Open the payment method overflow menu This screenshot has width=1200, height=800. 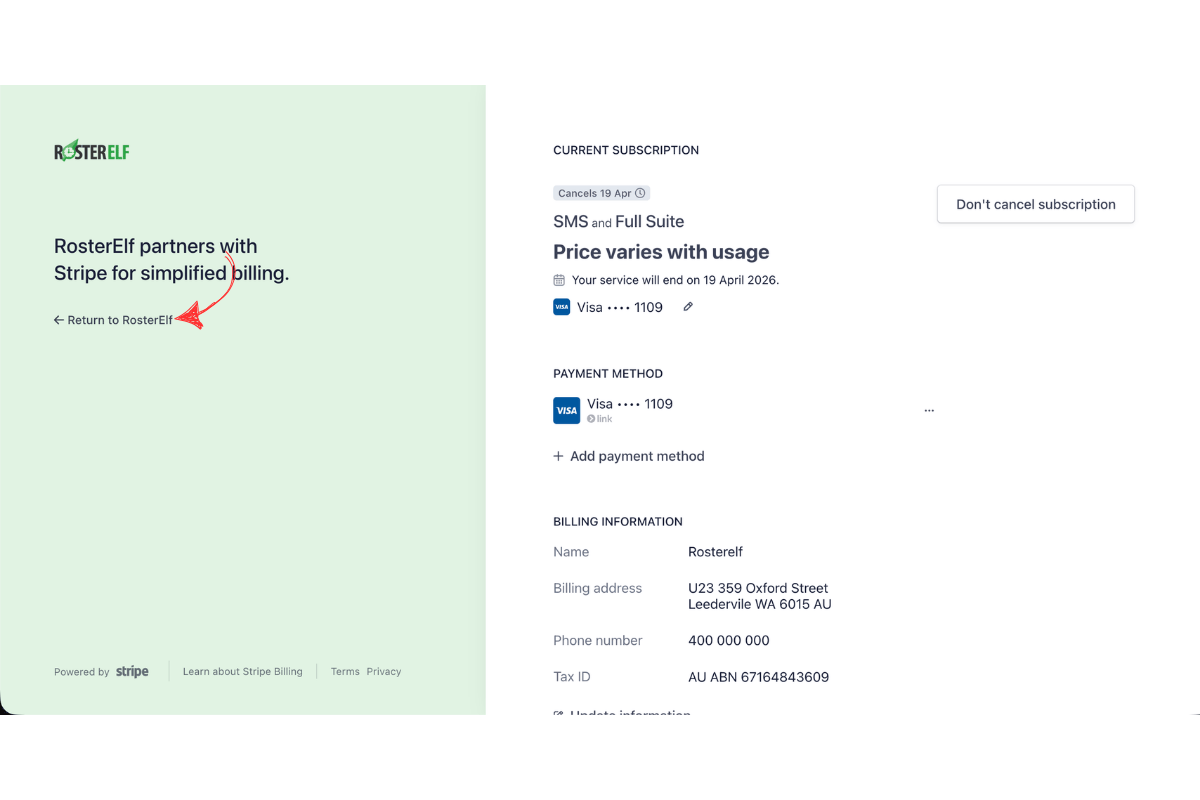point(929,409)
